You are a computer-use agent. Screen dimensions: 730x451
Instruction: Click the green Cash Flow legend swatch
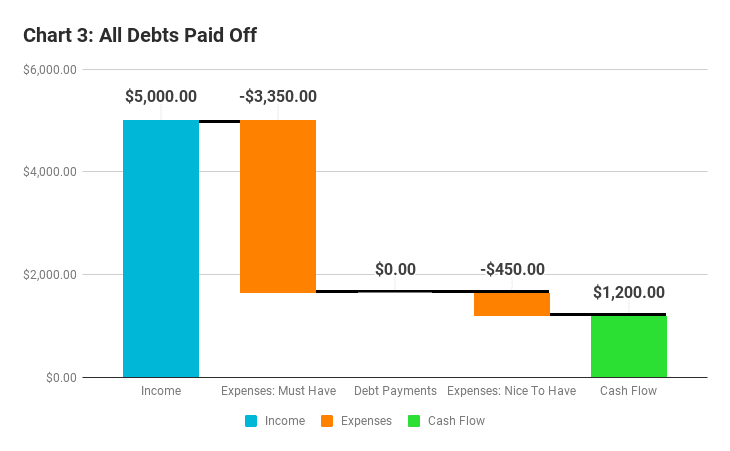[412, 421]
